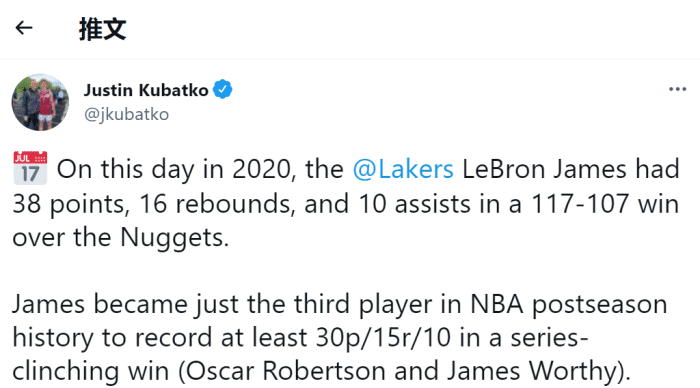Click the 'NBA postseason' words

click(x=568, y=305)
